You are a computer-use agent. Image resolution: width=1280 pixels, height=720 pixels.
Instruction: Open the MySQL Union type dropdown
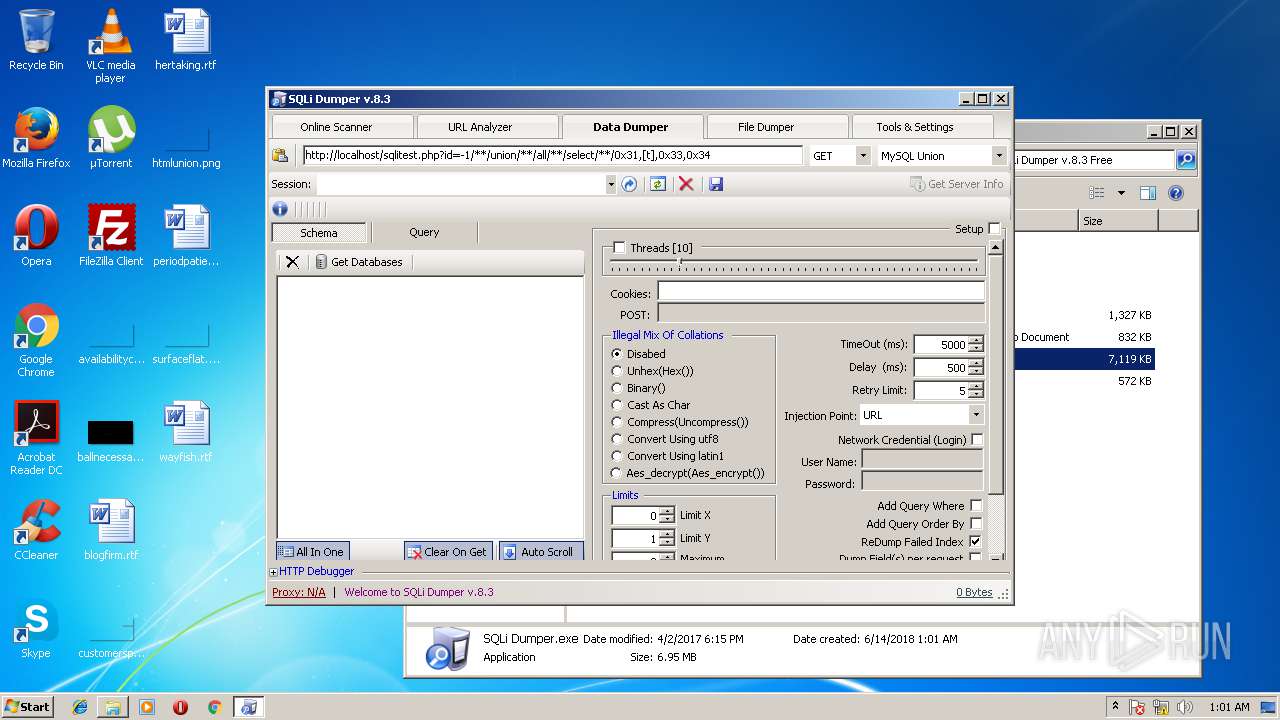coord(998,156)
